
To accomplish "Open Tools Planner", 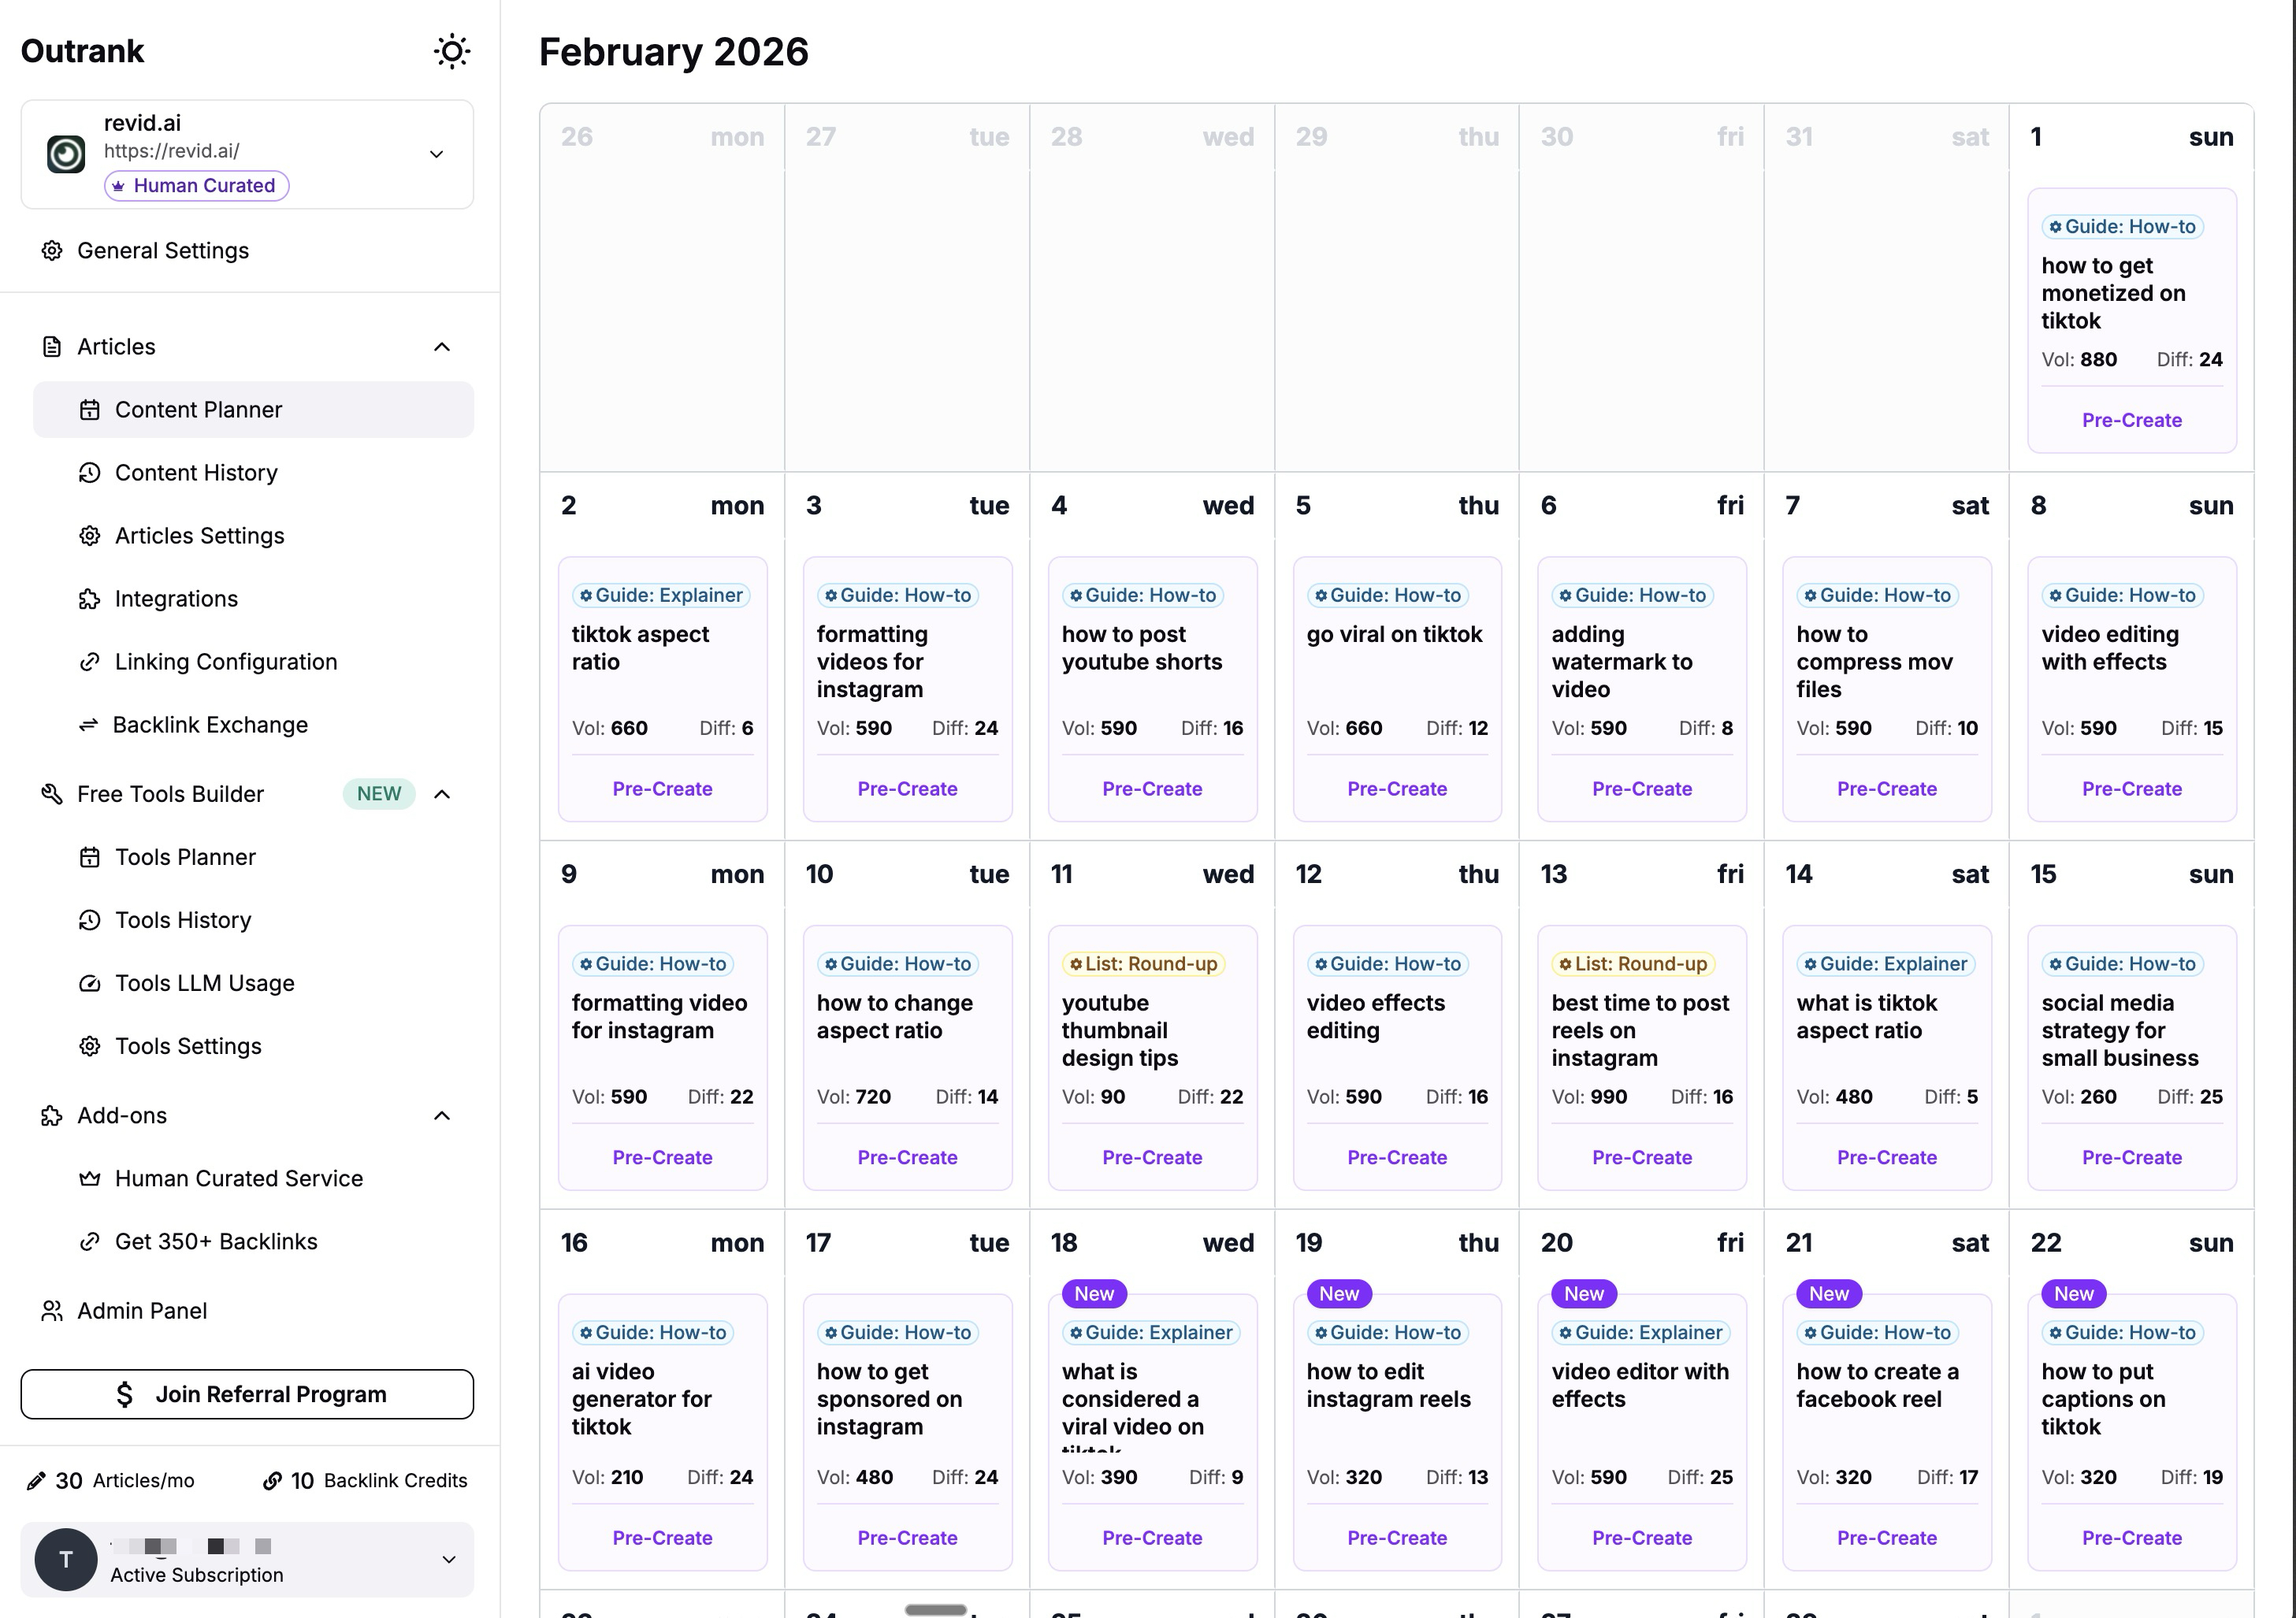I will click(185, 857).
